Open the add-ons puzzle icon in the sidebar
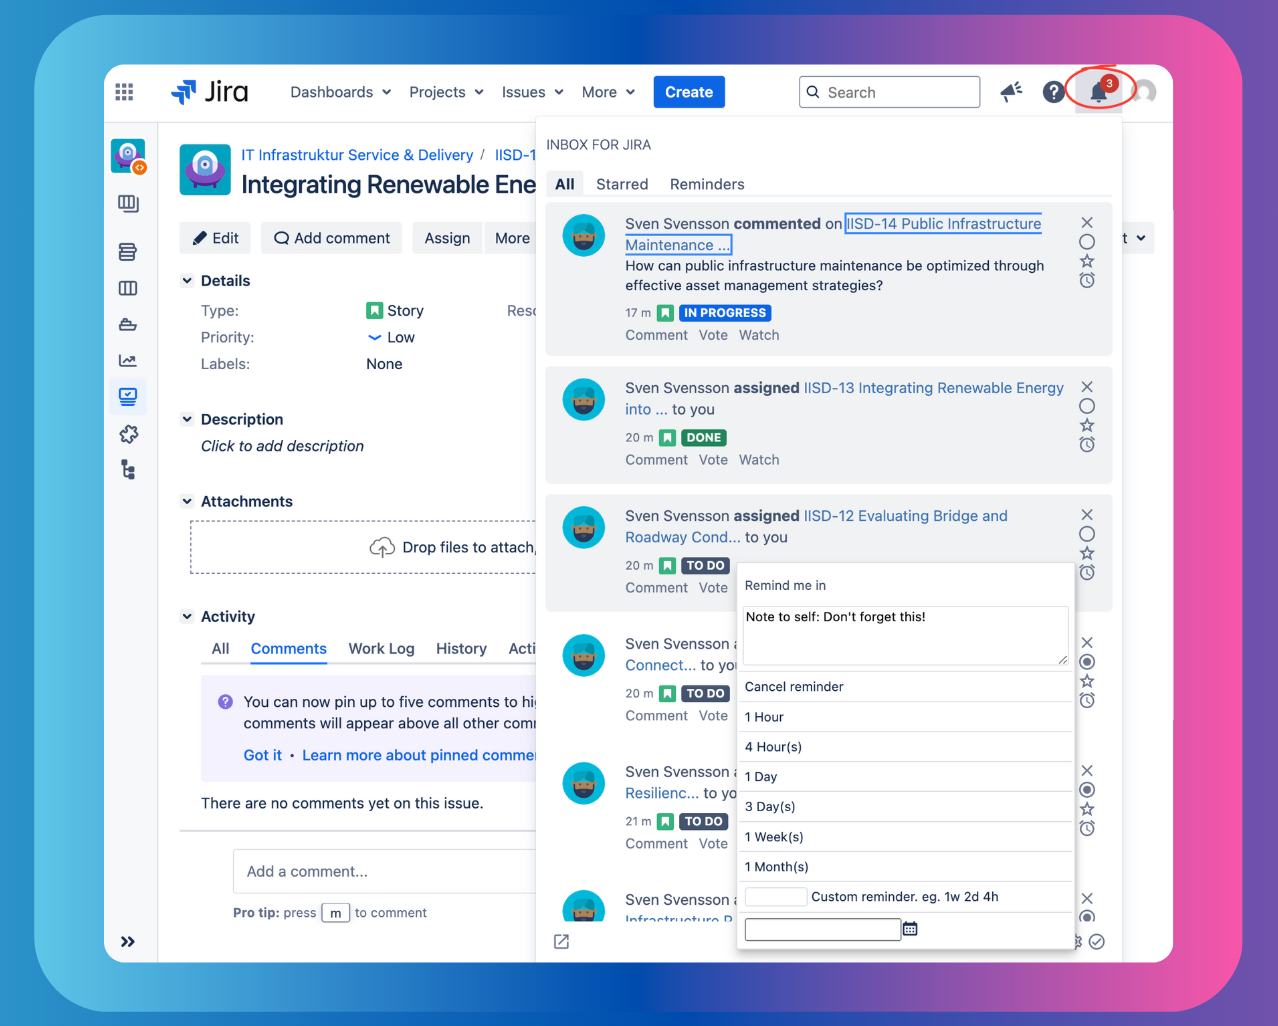 point(128,434)
